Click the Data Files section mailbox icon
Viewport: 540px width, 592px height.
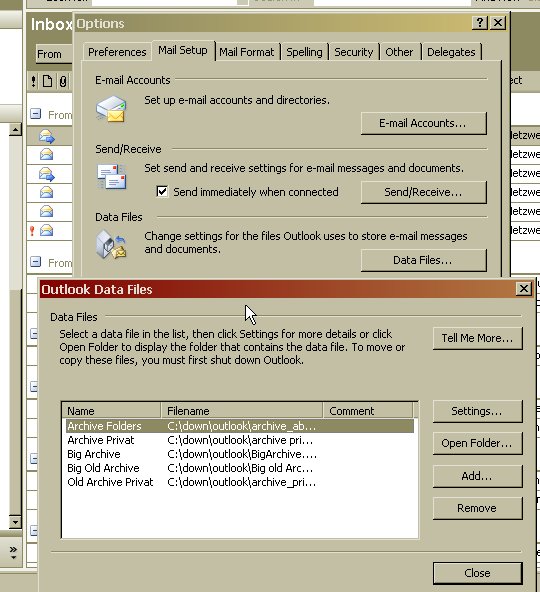point(111,245)
